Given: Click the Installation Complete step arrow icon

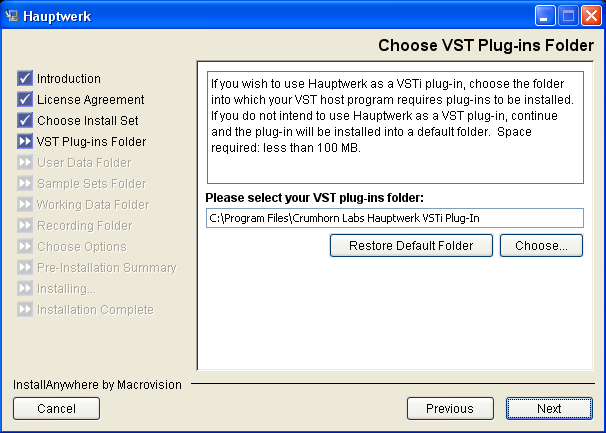Looking at the screenshot, I should coord(25,309).
